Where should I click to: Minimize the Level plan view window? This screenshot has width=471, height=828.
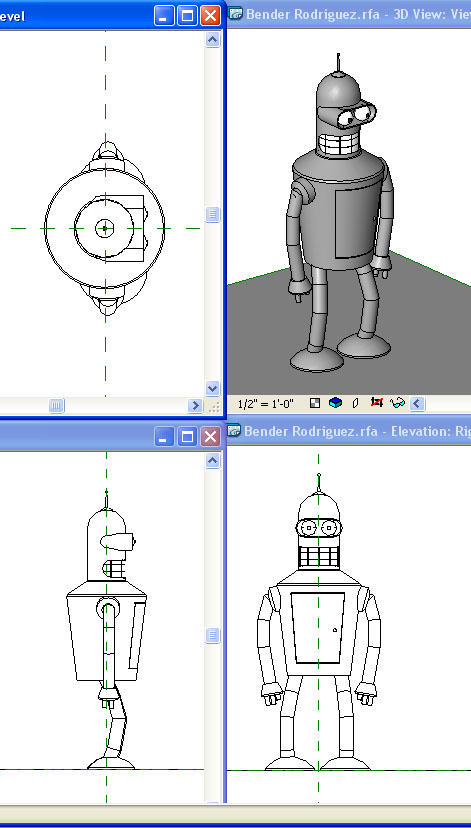(x=164, y=16)
